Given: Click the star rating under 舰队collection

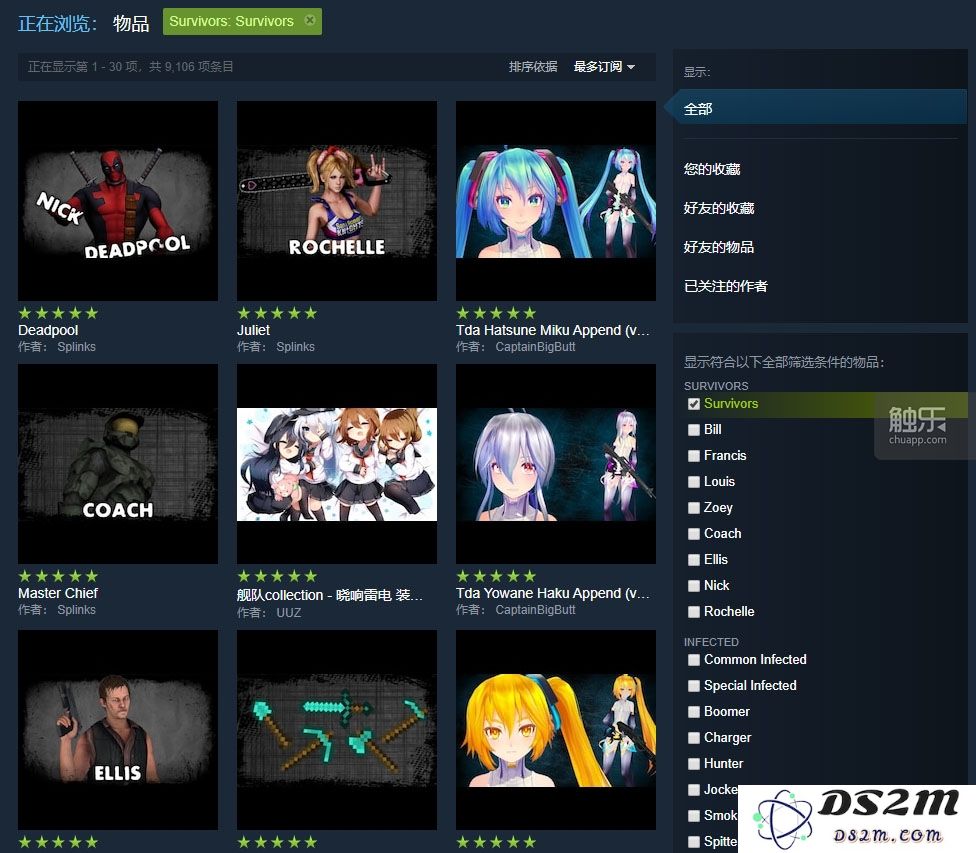Looking at the screenshot, I should coord(277,576).
